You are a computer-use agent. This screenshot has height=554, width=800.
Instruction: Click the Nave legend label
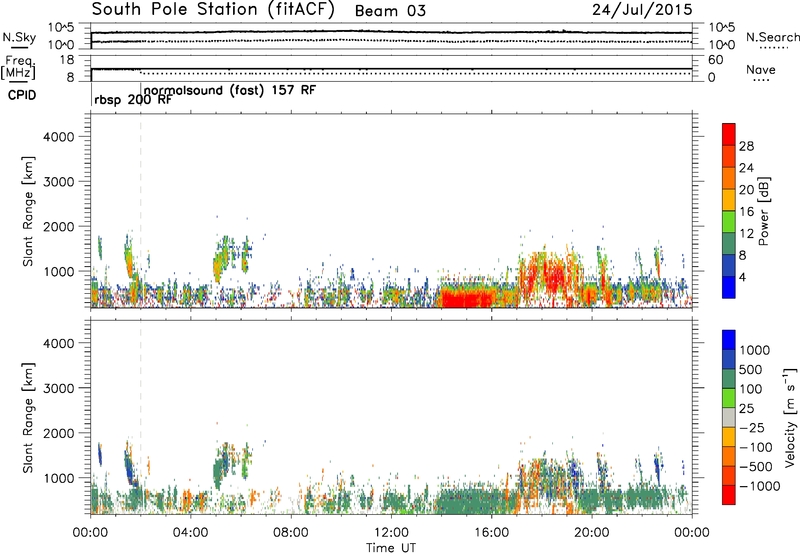[761, 69]
